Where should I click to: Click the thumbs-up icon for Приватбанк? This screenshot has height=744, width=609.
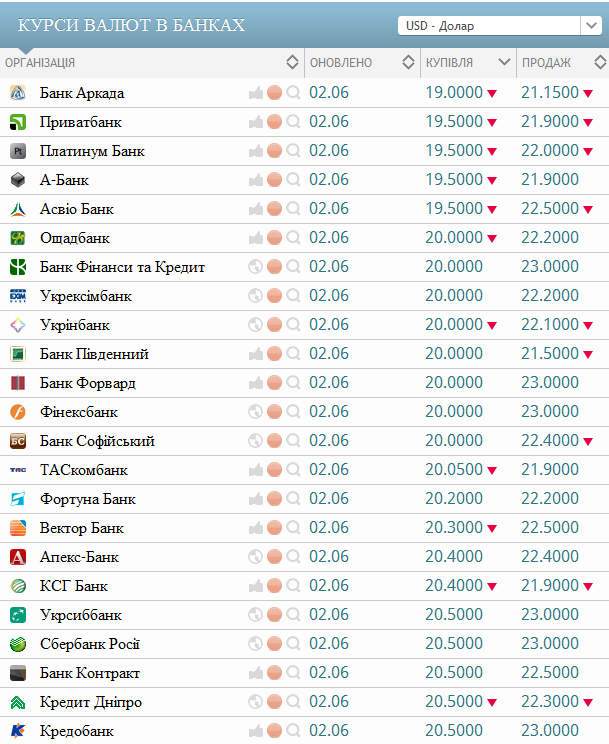point(256,122)
